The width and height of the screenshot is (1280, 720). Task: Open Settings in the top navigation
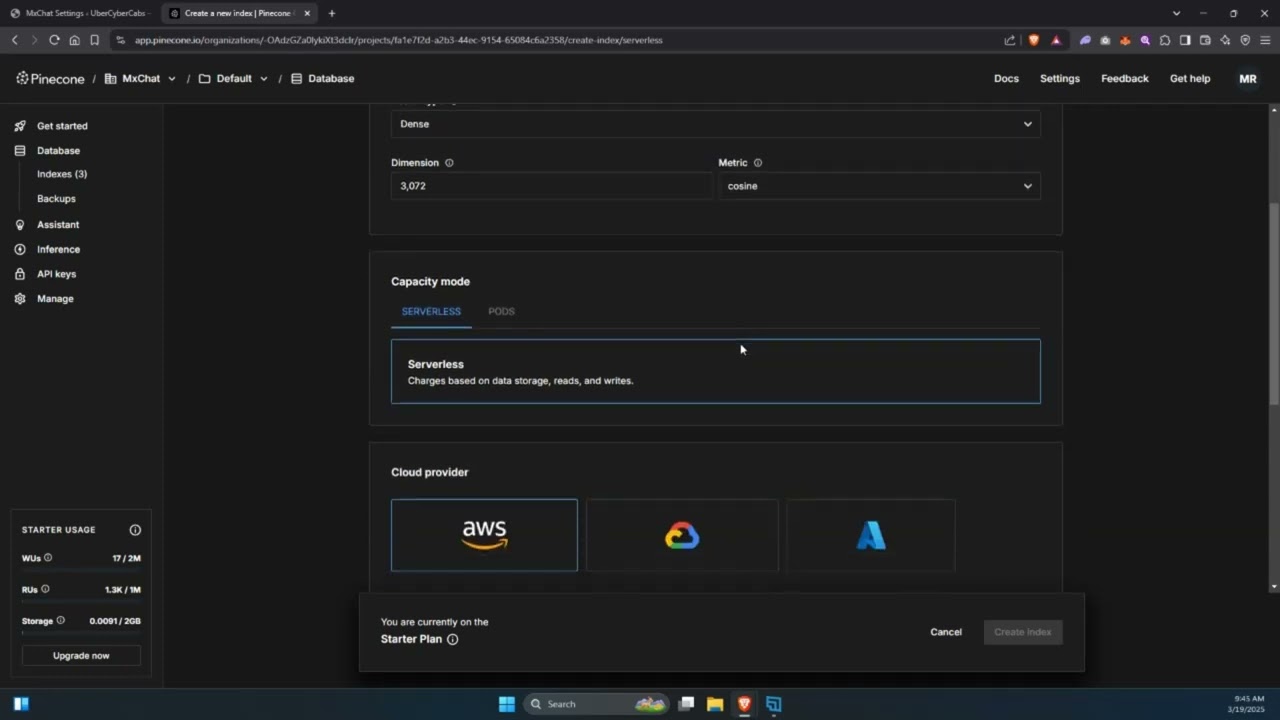click(x=1060, y=78)
